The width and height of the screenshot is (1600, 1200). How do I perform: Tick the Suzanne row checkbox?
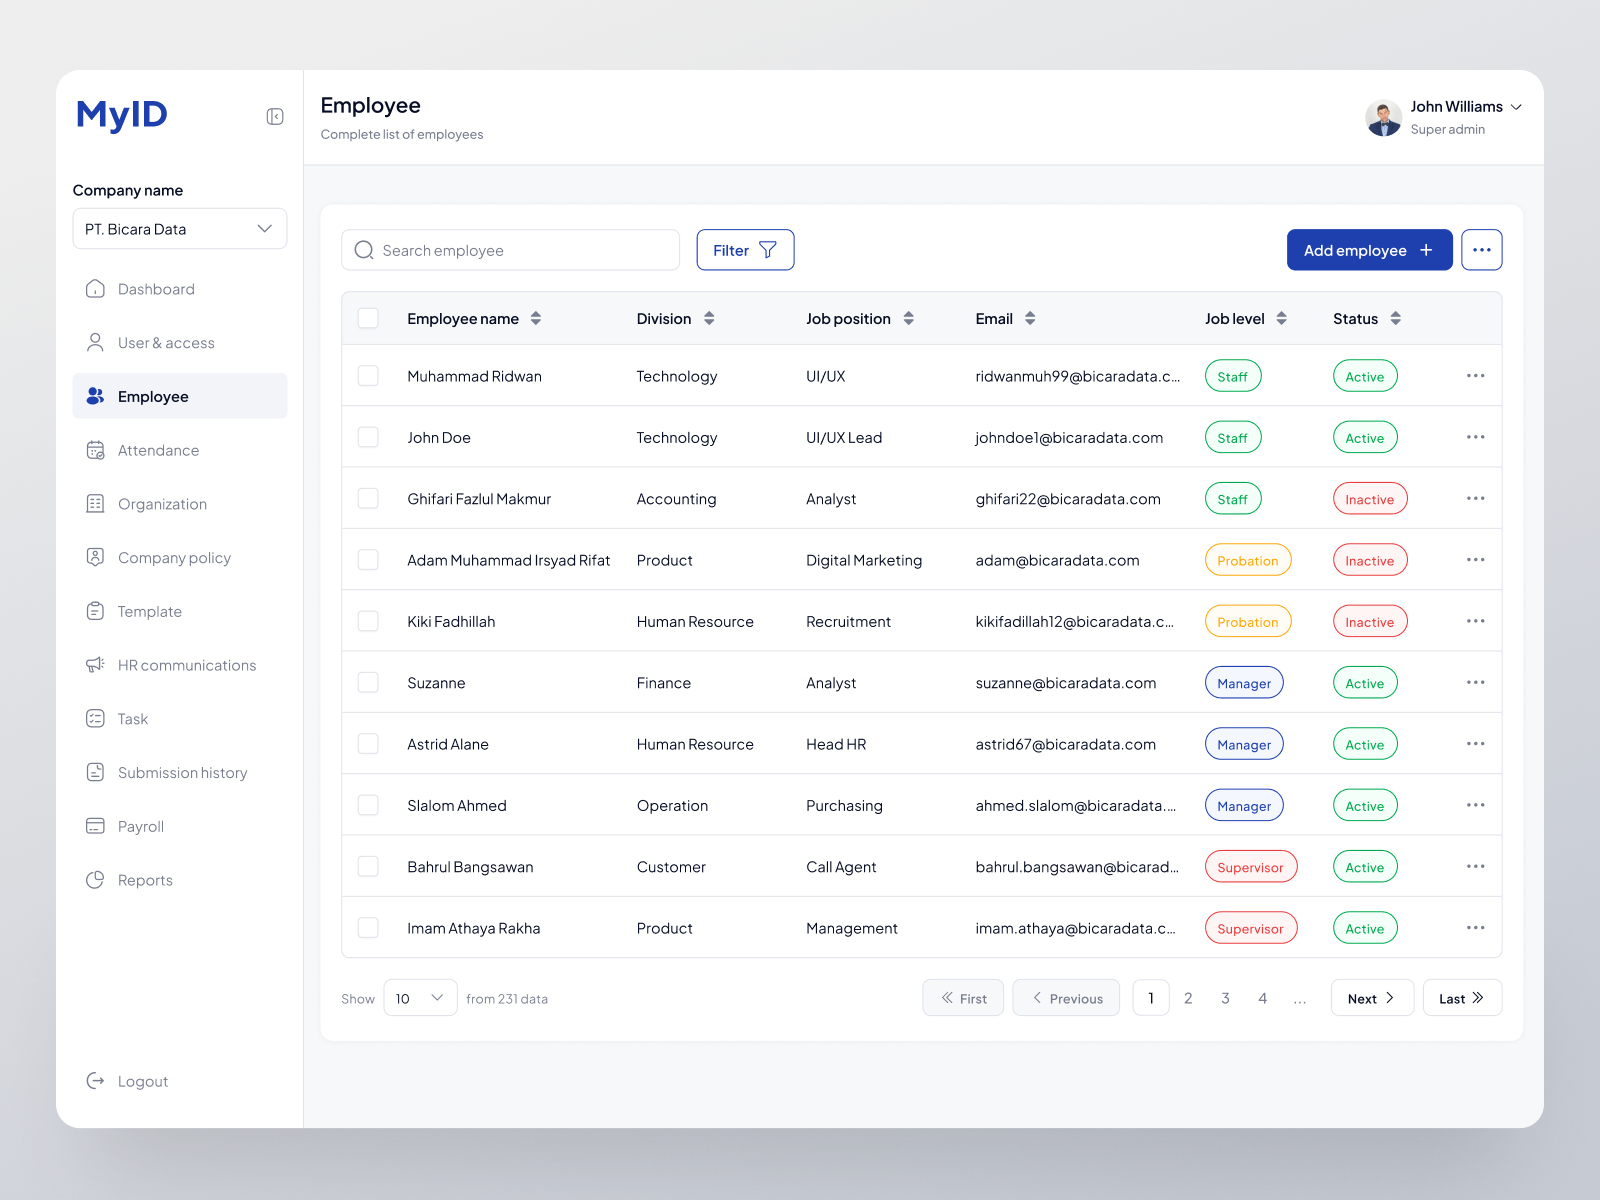(x=368, y=682)
